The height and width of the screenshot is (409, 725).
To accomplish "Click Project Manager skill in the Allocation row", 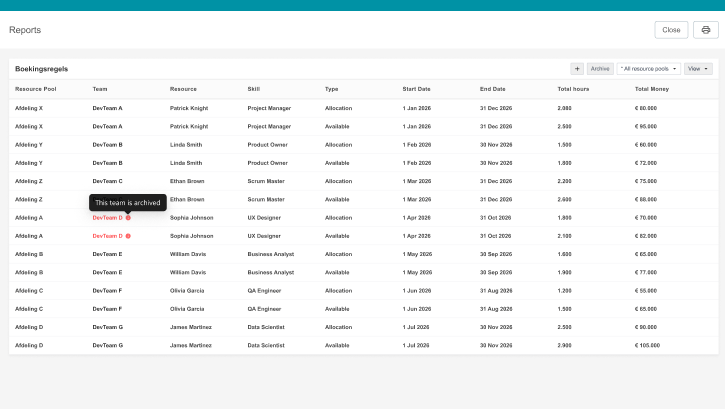I will tap(269, 108).
